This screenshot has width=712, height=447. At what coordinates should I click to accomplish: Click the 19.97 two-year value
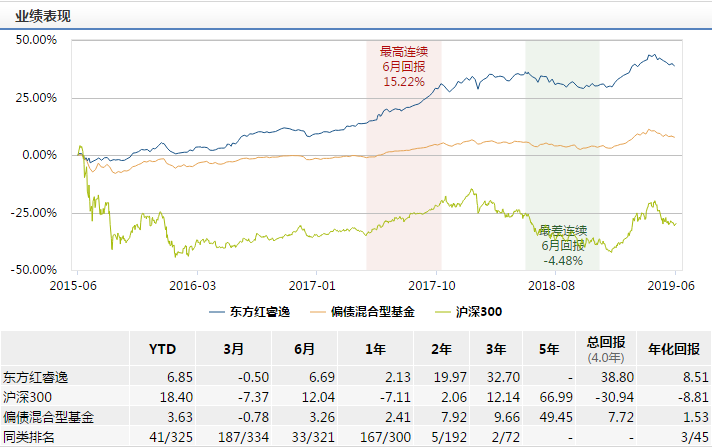450,377
